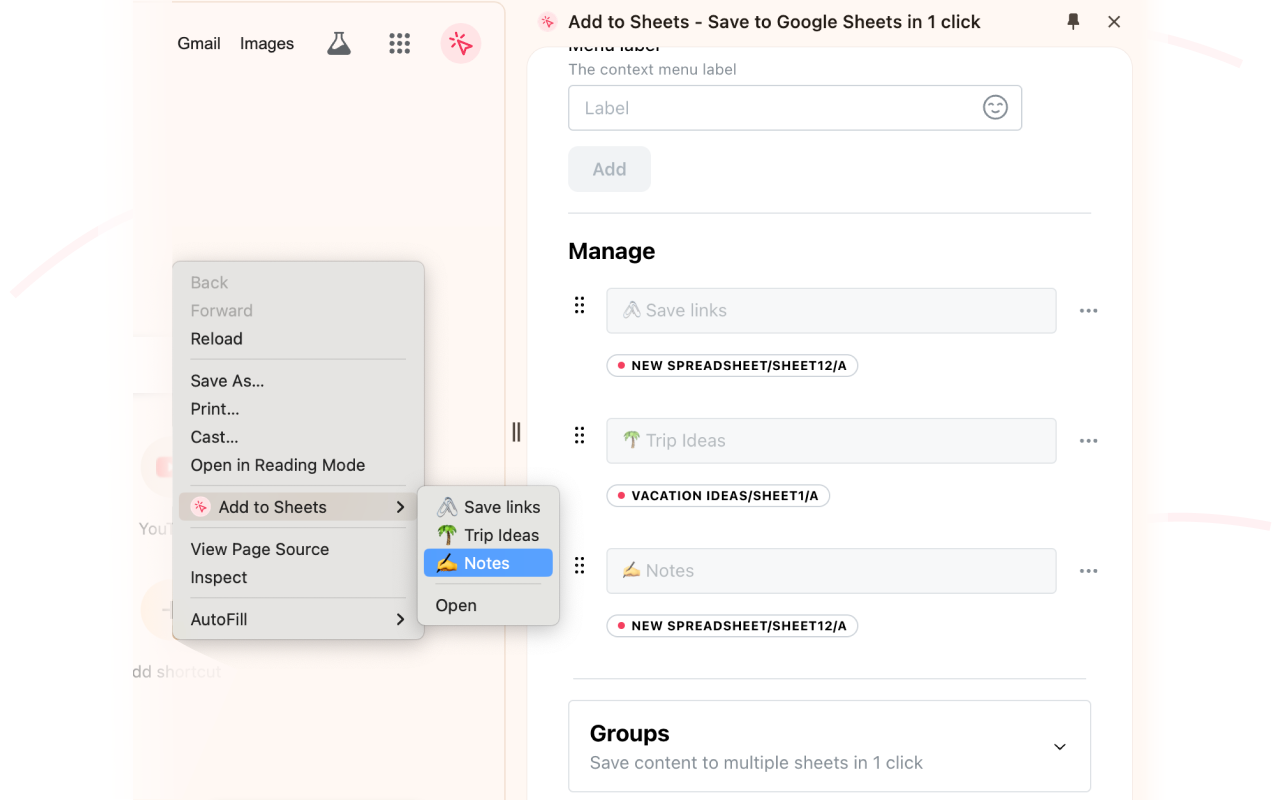Screen dimensions: 1280x800
Task: Open Gmail from the top bar
Action: 198,43
